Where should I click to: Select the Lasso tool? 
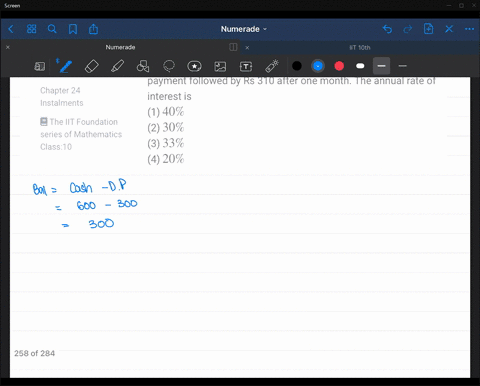coord(169,66)
